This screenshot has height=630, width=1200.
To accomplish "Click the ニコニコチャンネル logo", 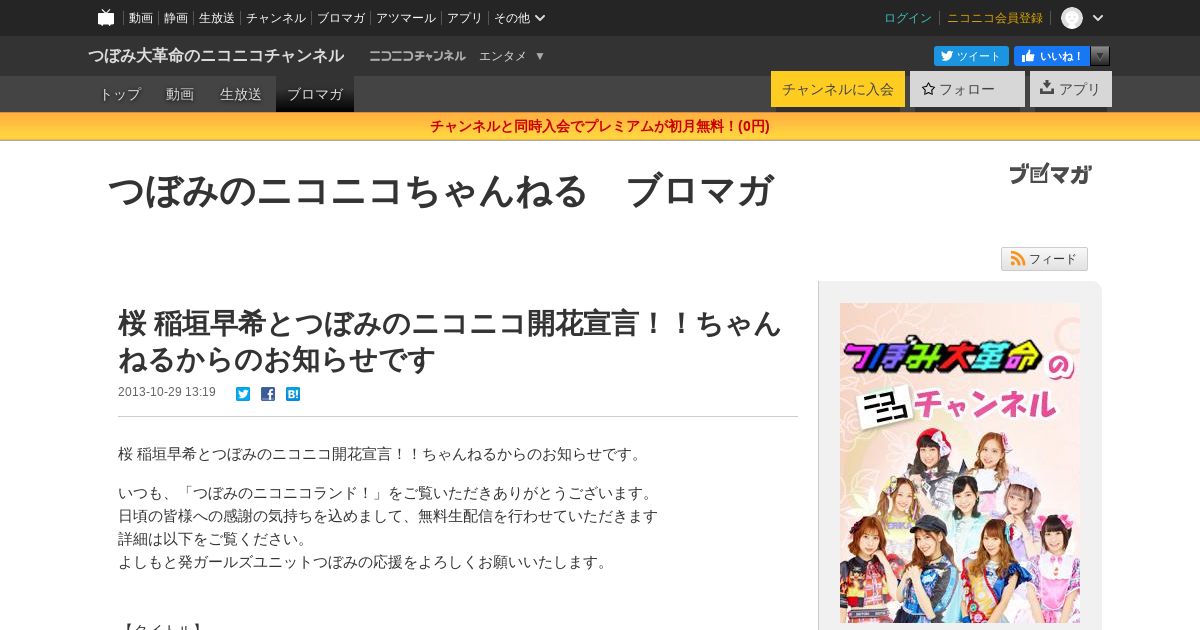I will pyautogui.click(x=417, y=56).
